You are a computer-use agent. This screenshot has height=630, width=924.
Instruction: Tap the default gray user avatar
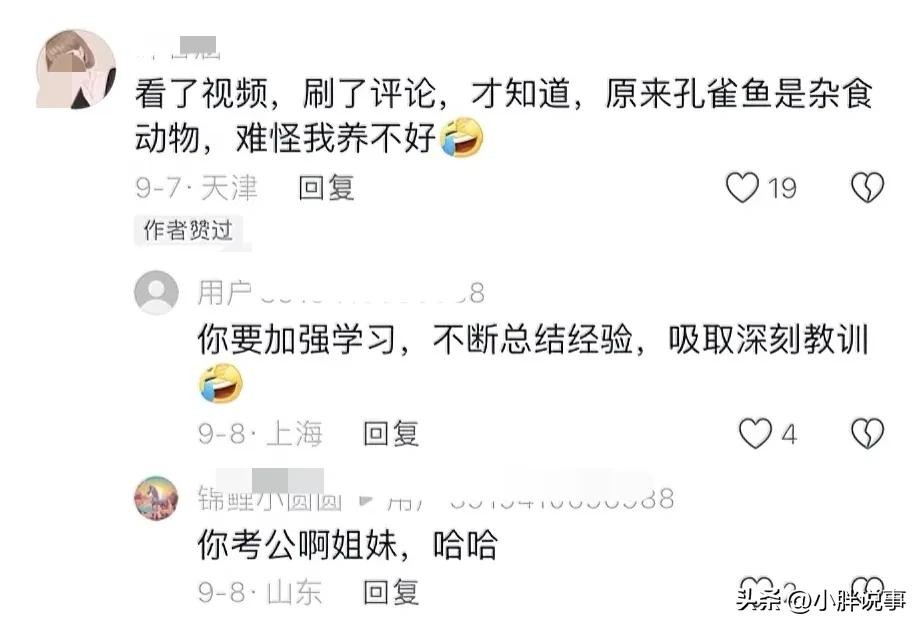156,292
